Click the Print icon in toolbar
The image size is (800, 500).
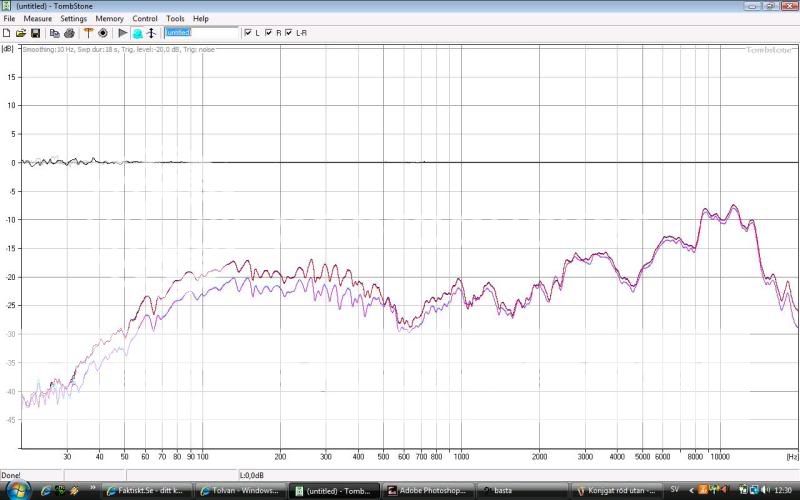click(70, 33)
